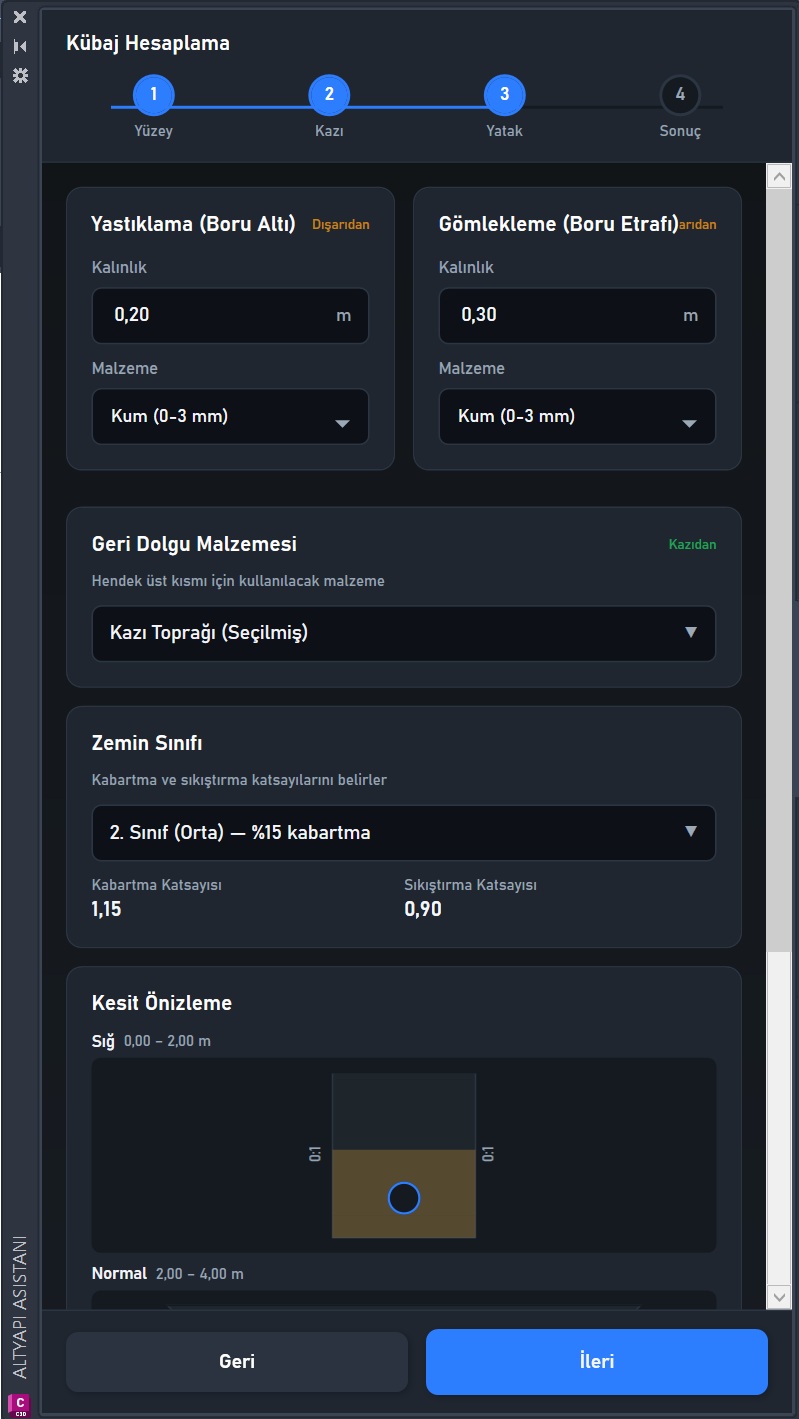Screen dimensions: 799x1419
Task: Click the panel auto-hide pin icon
Action: pyautogui.click(x=20, y=46)
